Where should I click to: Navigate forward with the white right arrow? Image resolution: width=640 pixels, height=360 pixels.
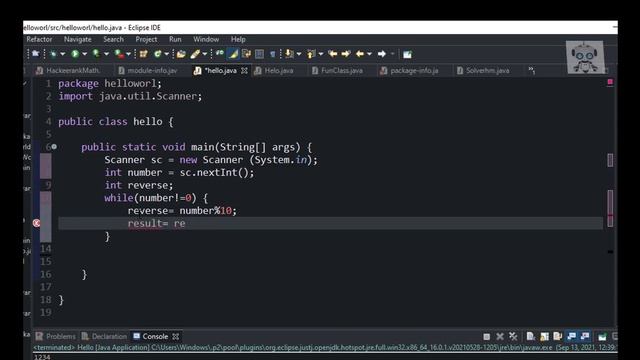[x=382, y=54]
